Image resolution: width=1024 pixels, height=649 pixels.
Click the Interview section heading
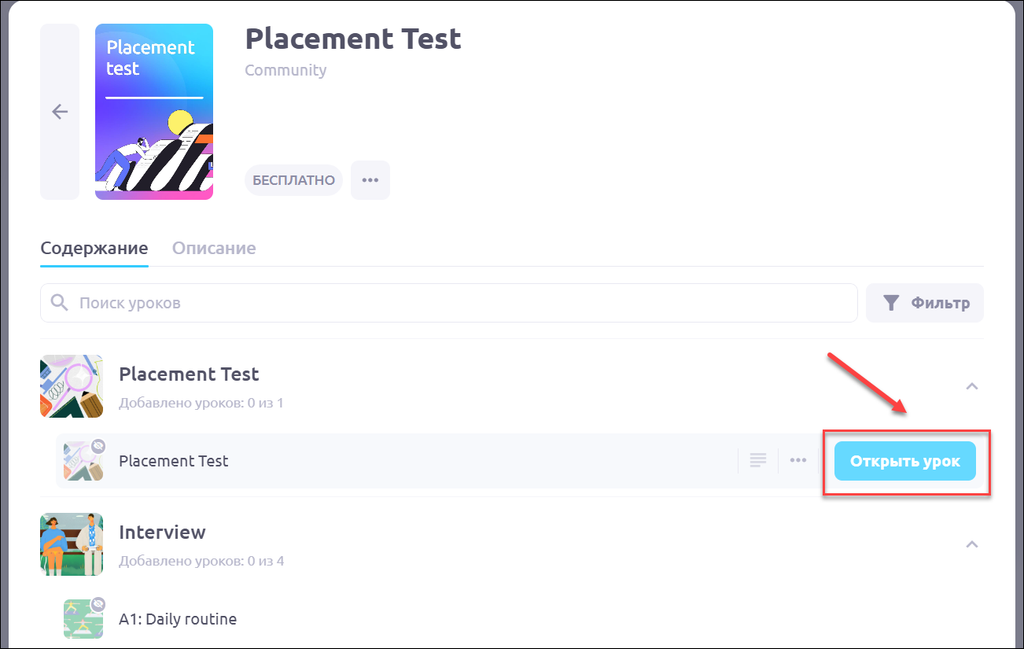click(x=162, y=532)
